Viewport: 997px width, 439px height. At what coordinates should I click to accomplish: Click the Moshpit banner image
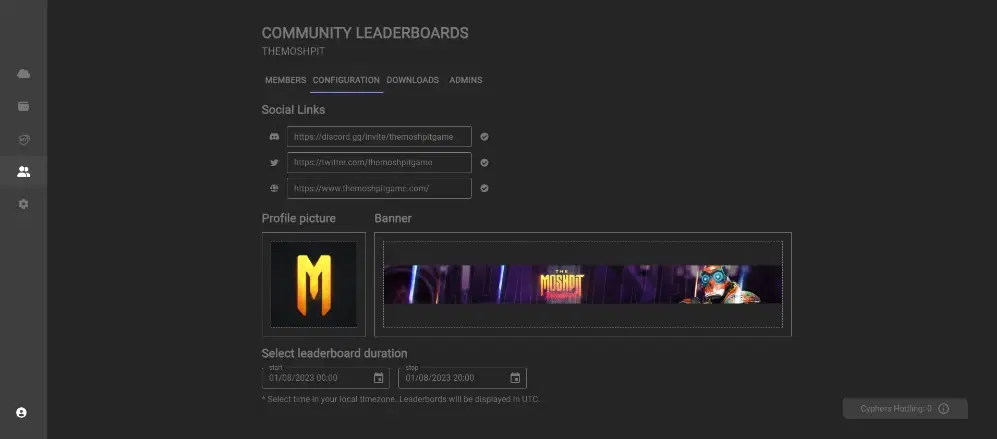(x=582, y=284)
